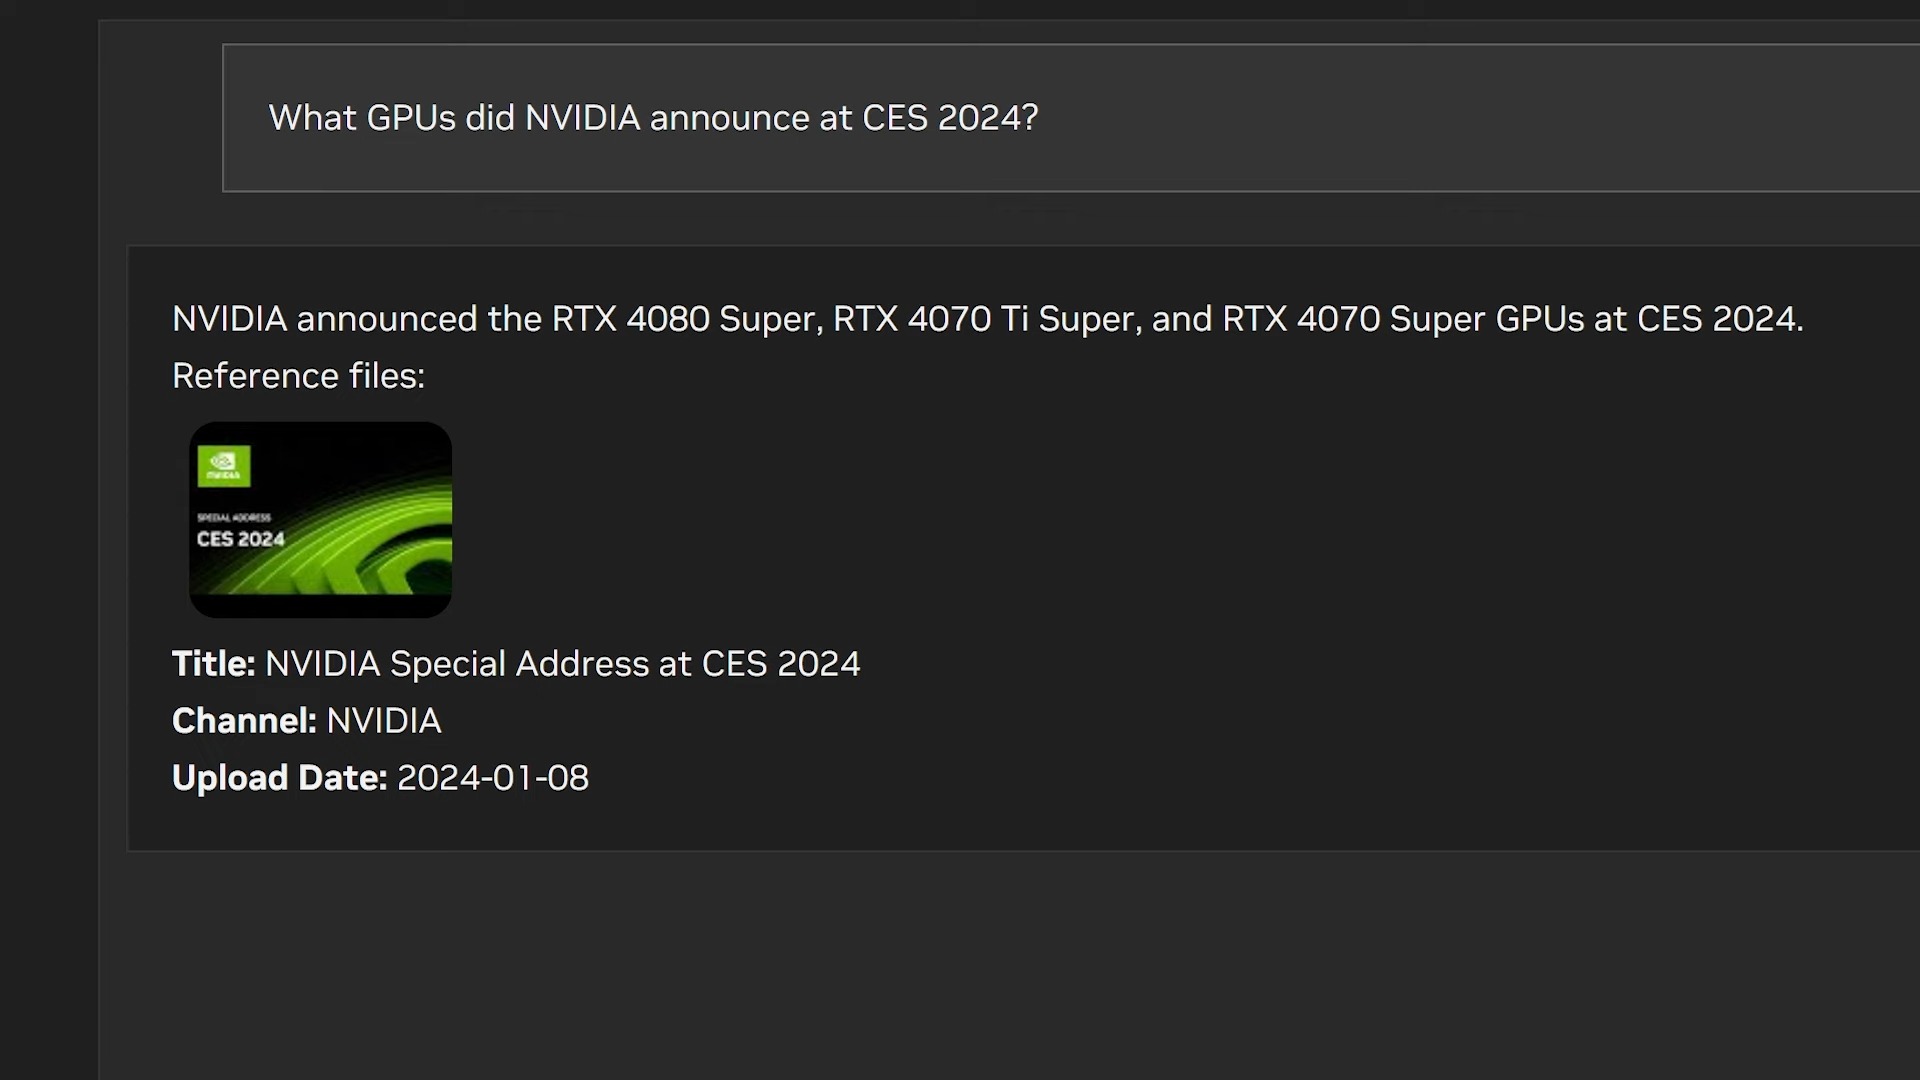1920x1080 pixels.
Task: Click 'RTX 4080 Super' in the answer
Action: [x=686, y=319]
